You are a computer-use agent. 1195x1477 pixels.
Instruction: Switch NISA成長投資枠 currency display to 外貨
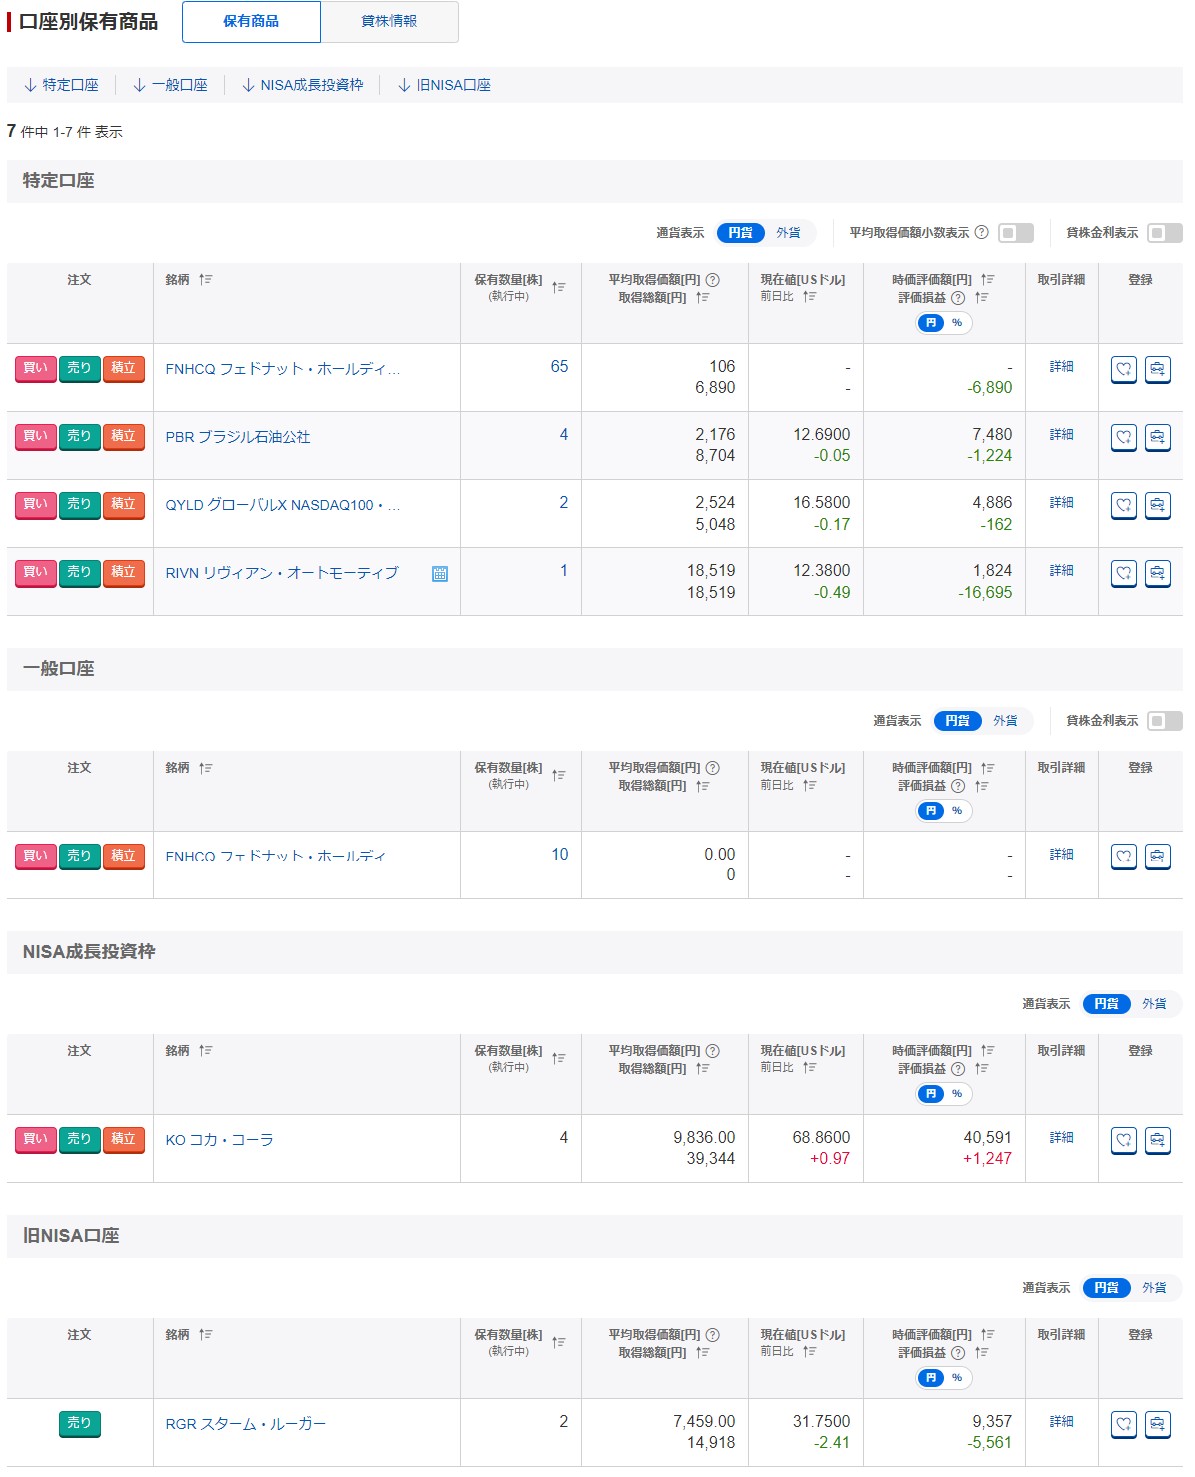1155,1004
